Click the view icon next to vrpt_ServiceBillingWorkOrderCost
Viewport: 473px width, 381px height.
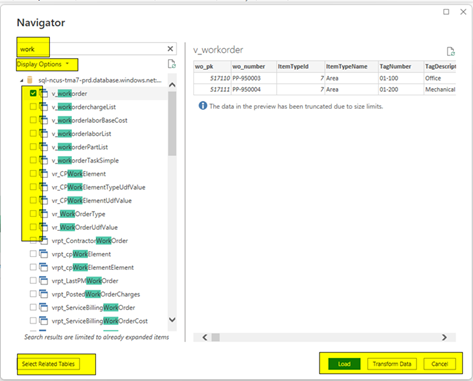[43, 321]
